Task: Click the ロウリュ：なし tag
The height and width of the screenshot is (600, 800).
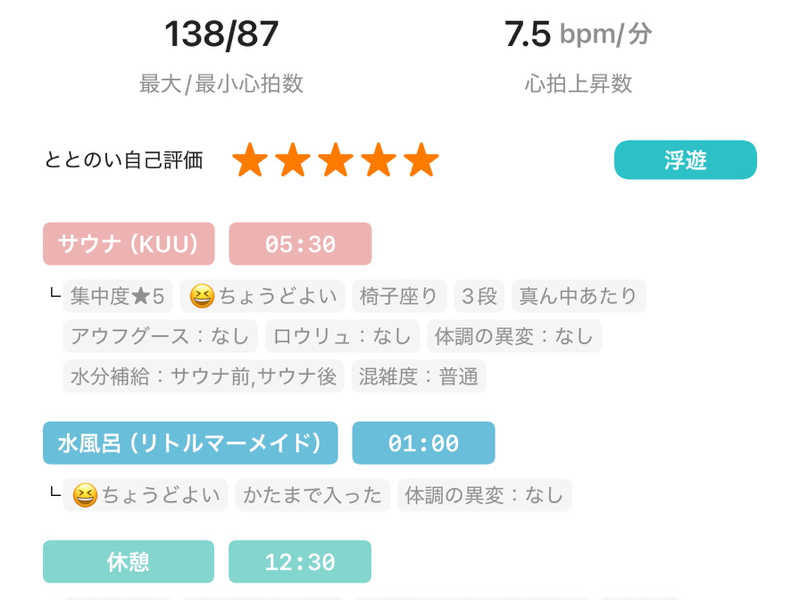Action: coord(342,336)
